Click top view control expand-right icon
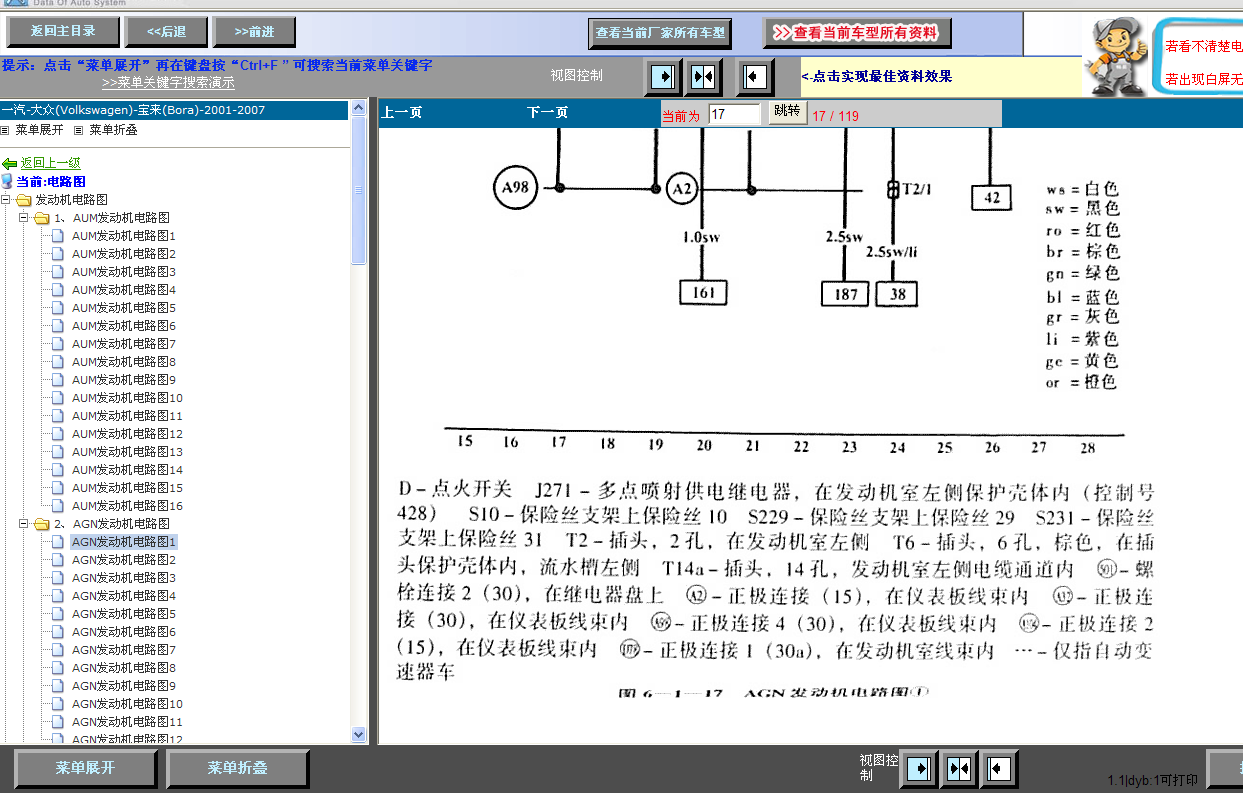This screenshot has width=1243, height=793. tap(663, 76)
